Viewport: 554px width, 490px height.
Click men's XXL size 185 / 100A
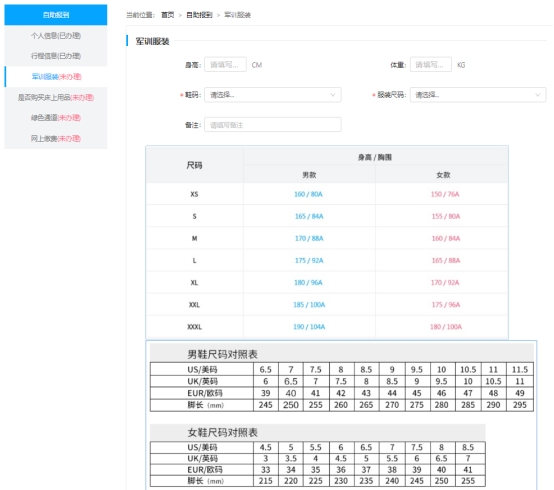click(309, 305)
